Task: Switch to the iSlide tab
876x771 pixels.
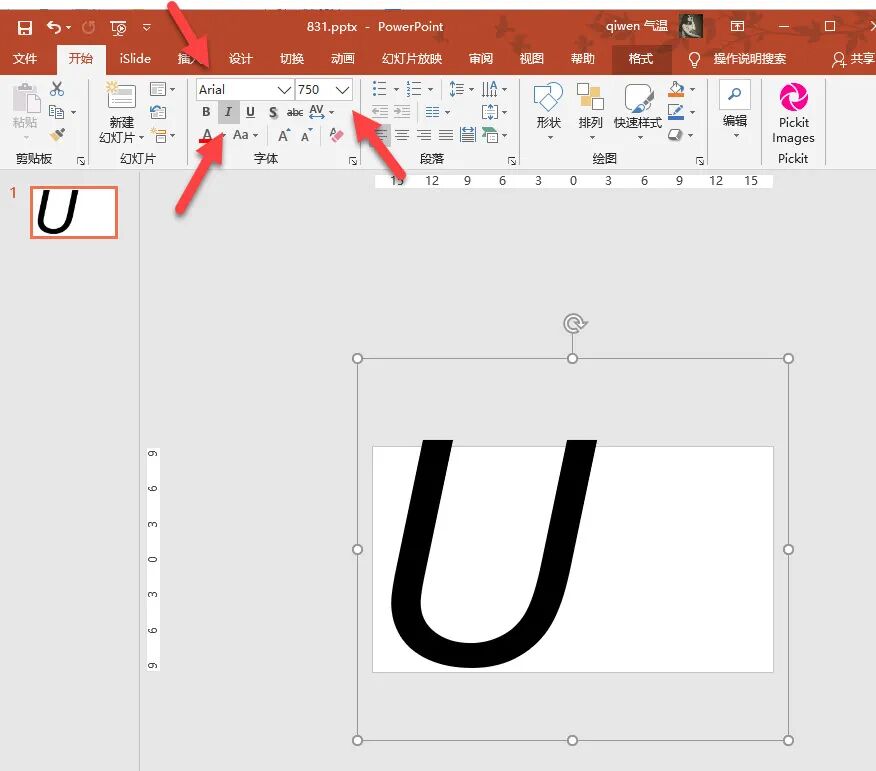Action: coord(135,59)
